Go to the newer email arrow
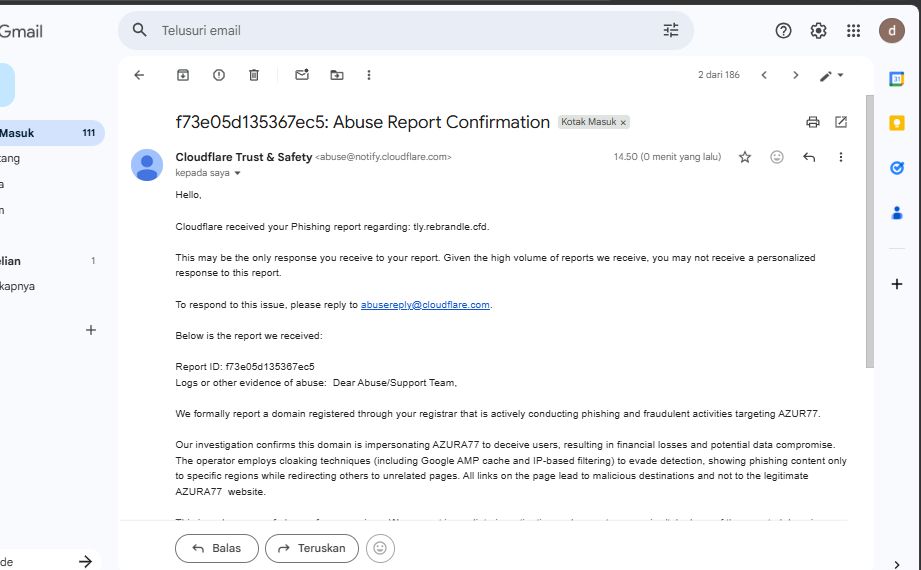 (x=764, y=75)
